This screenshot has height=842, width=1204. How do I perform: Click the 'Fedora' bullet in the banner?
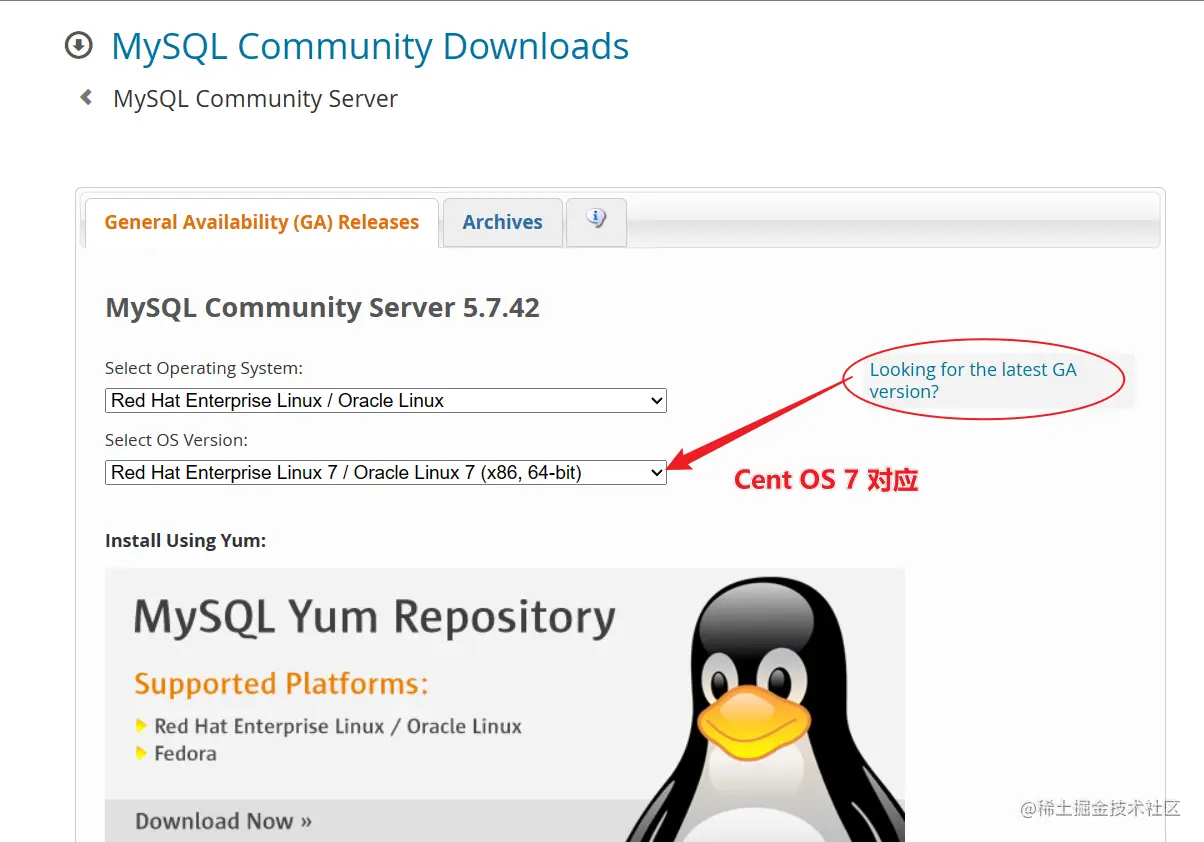185,753
